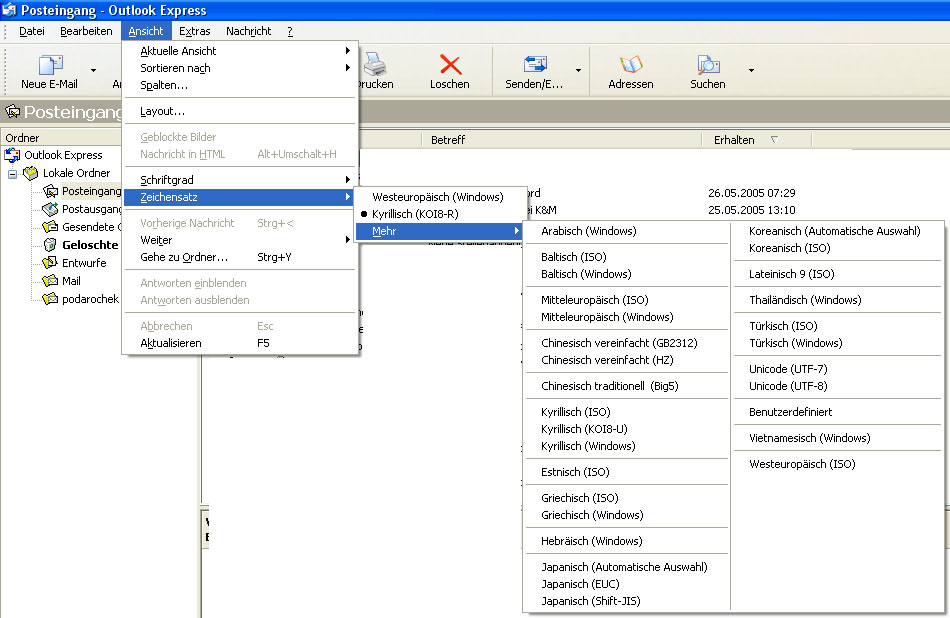Expand the Sortieren nach submenu
This screenshot has width=950, height=618.
240,68
